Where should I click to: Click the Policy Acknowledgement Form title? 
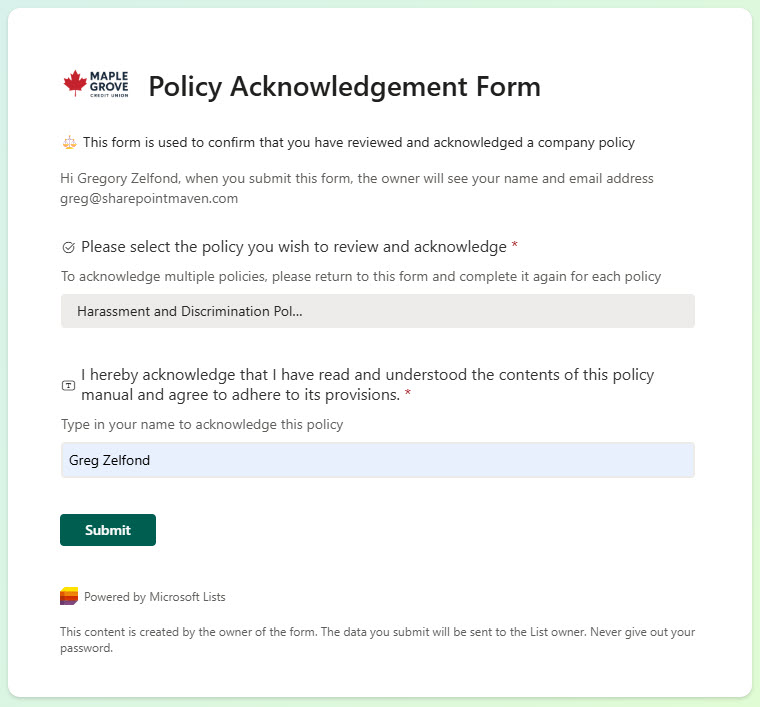(344, 87)
